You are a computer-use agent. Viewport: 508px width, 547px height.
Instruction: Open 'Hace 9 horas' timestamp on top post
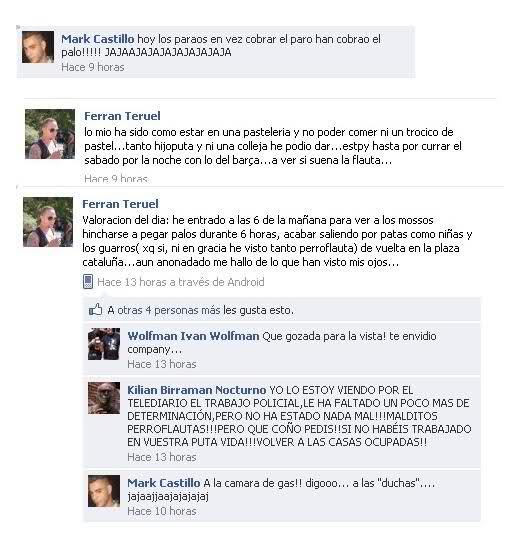[x=93, y=67]
